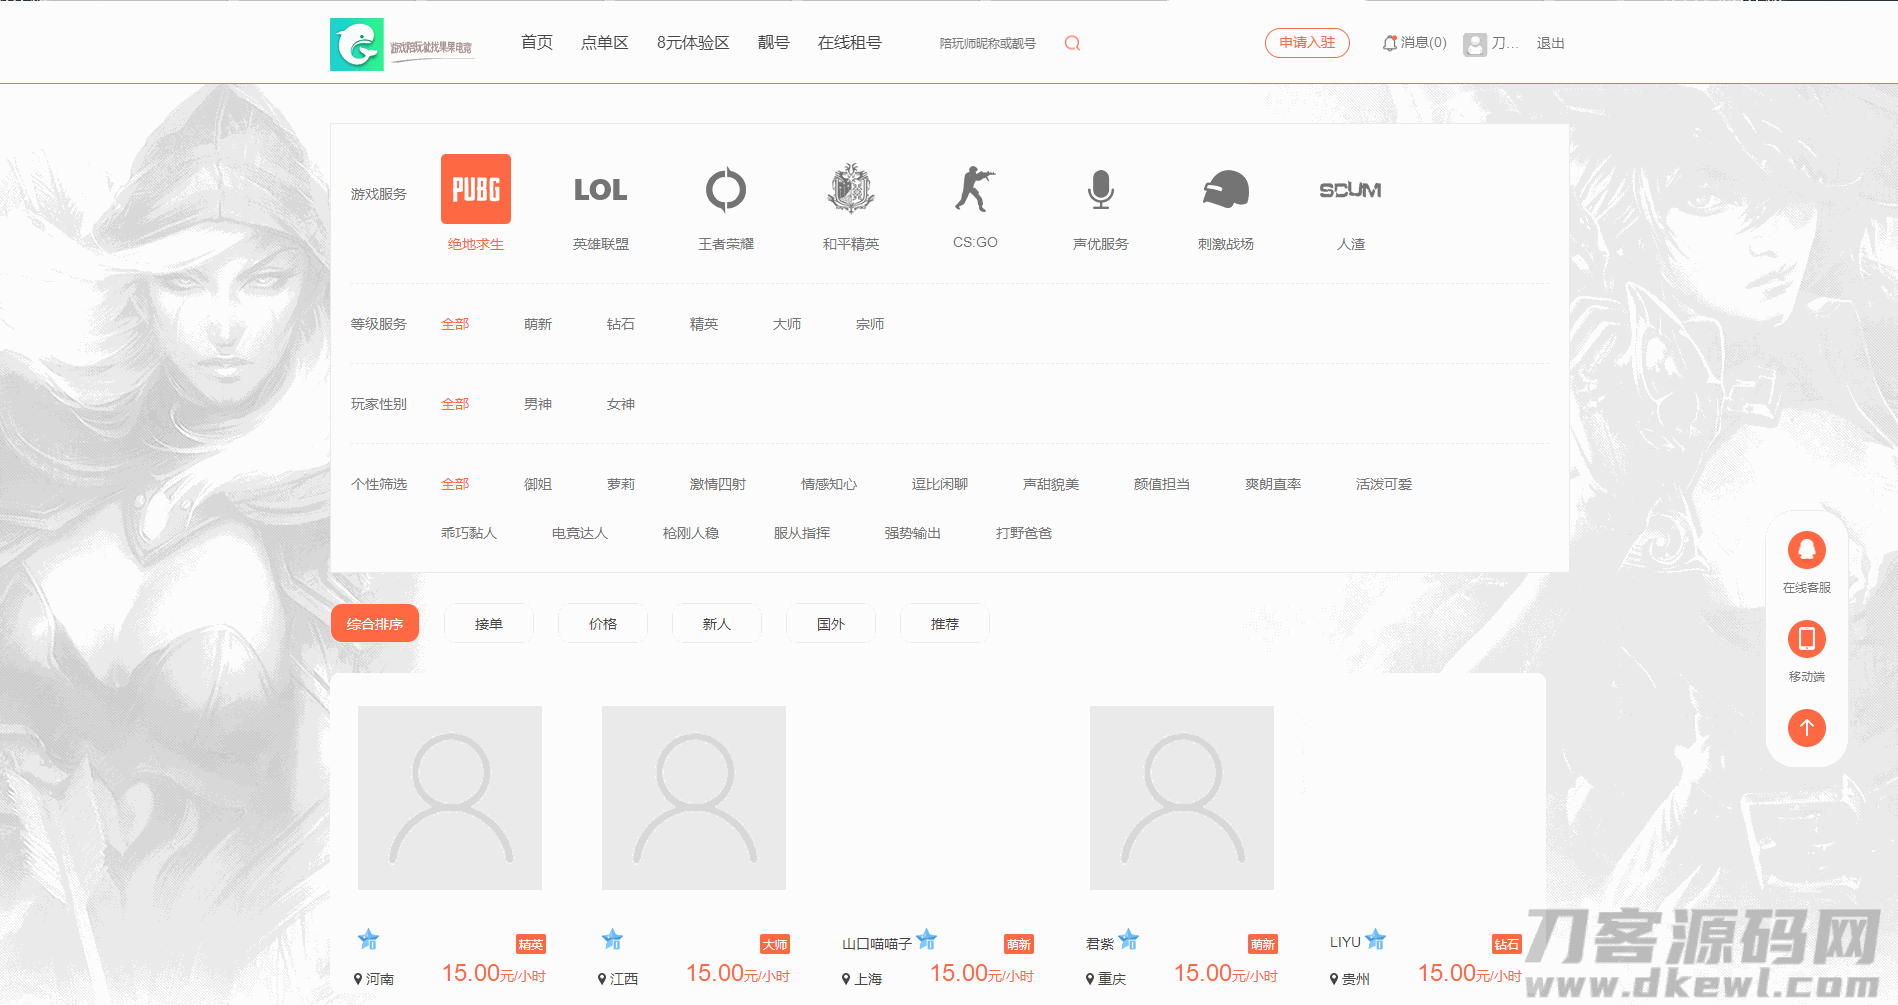Choose the helmet 刺激战场 icon
The width and height of the screenshot is (1898, 1005).
[1225, 189]
